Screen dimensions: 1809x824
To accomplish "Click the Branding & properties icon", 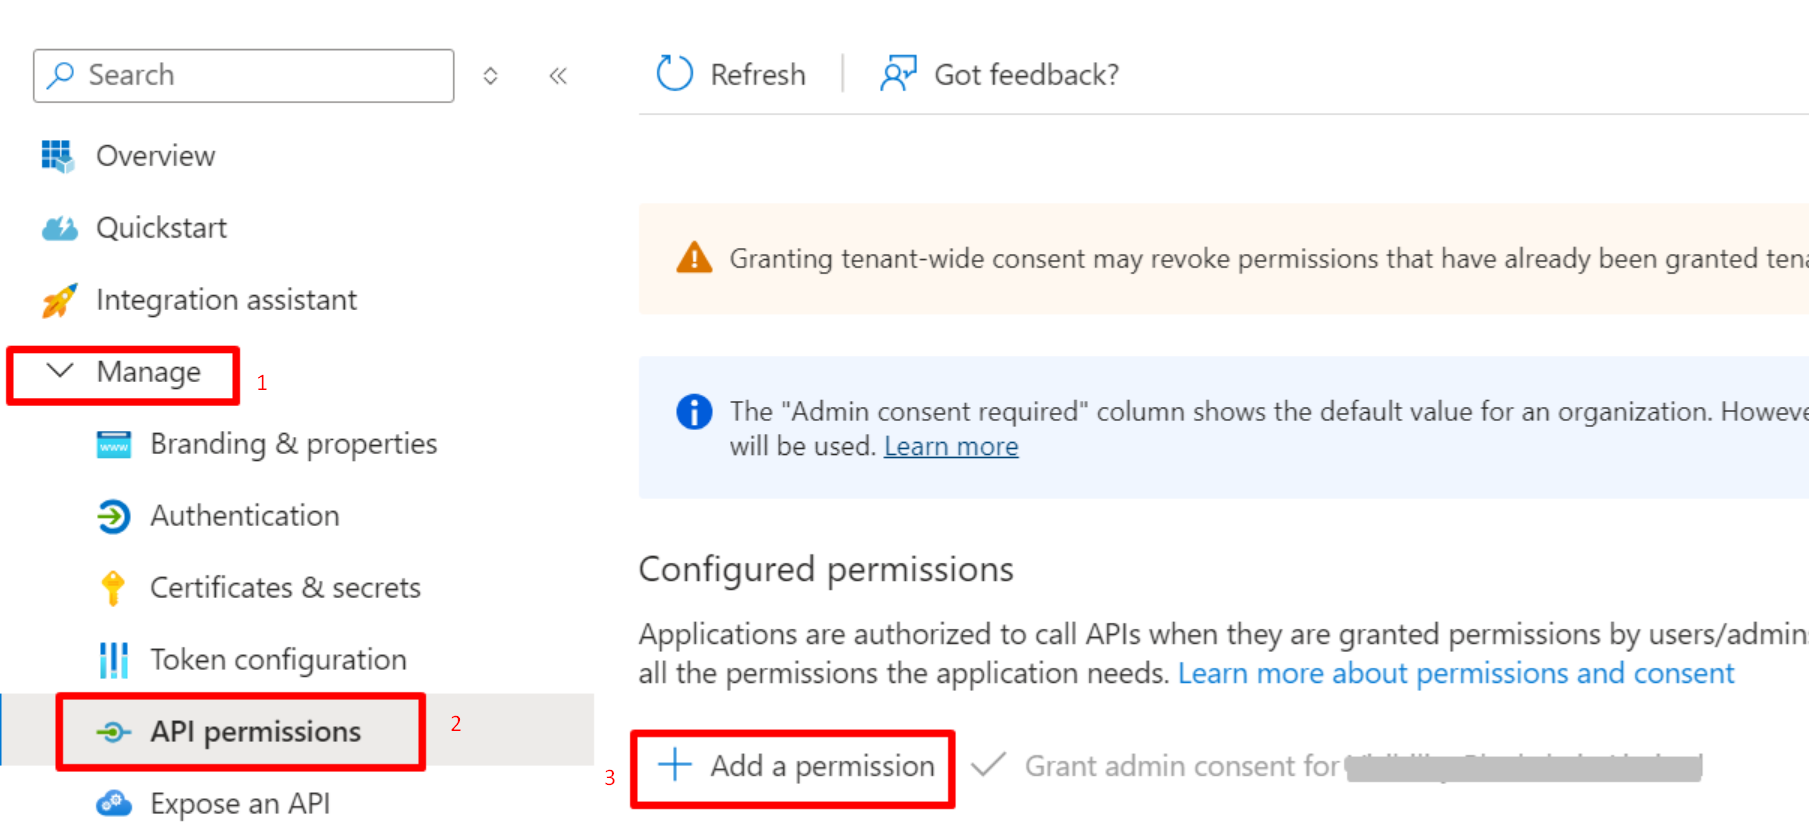I will pyautogui.click(x=113, y=444).
